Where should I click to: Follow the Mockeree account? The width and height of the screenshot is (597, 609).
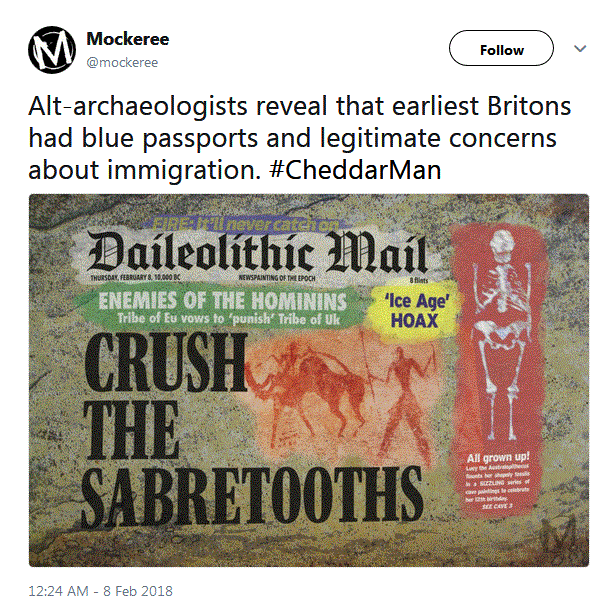[x=501, y=48]
